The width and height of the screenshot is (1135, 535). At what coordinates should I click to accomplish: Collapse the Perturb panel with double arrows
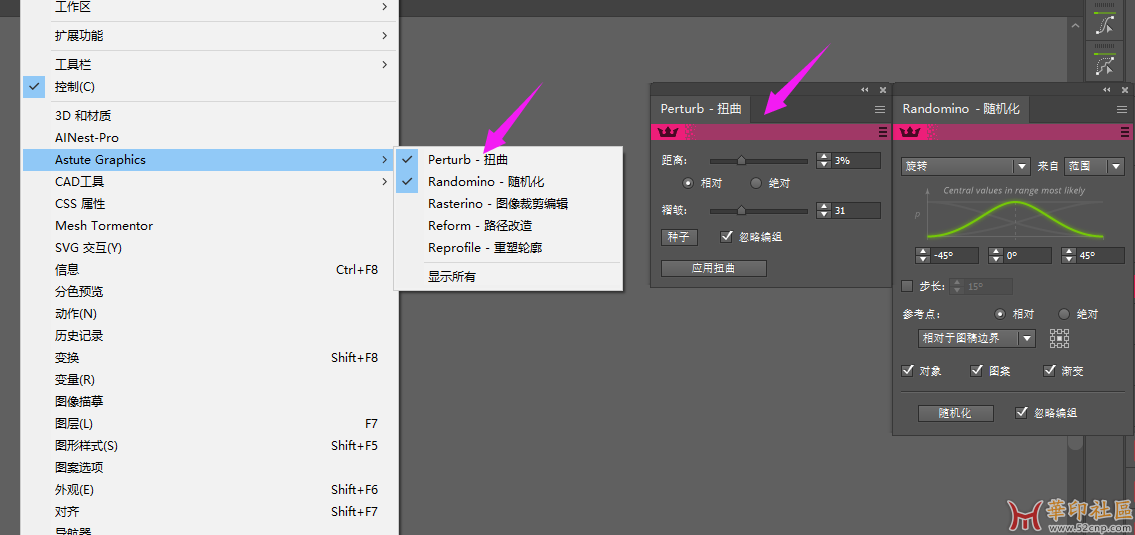864,90
